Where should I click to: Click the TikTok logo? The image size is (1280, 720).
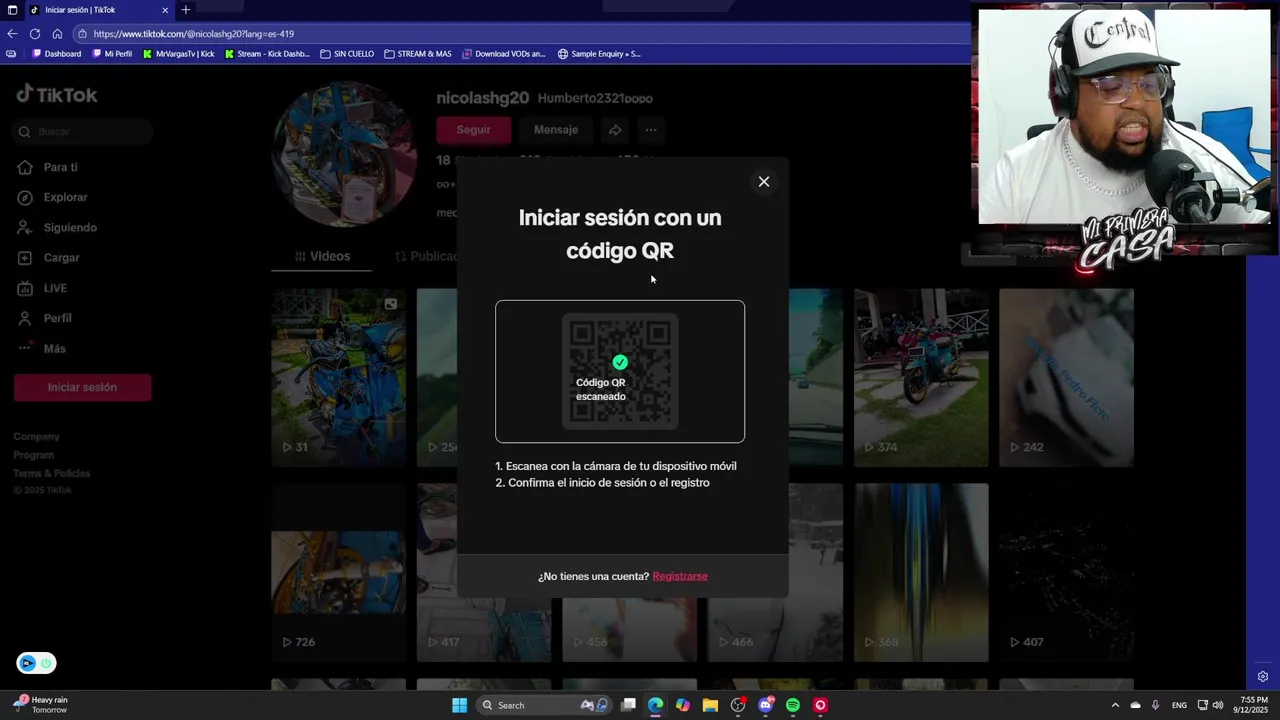57,95
